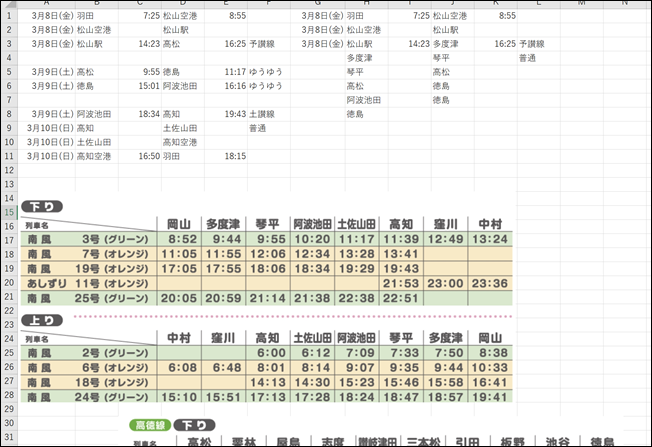The image size is (652, 447).
Task: Click the 22:51 高知 time for 南風 25号
Action: (401, 299)
